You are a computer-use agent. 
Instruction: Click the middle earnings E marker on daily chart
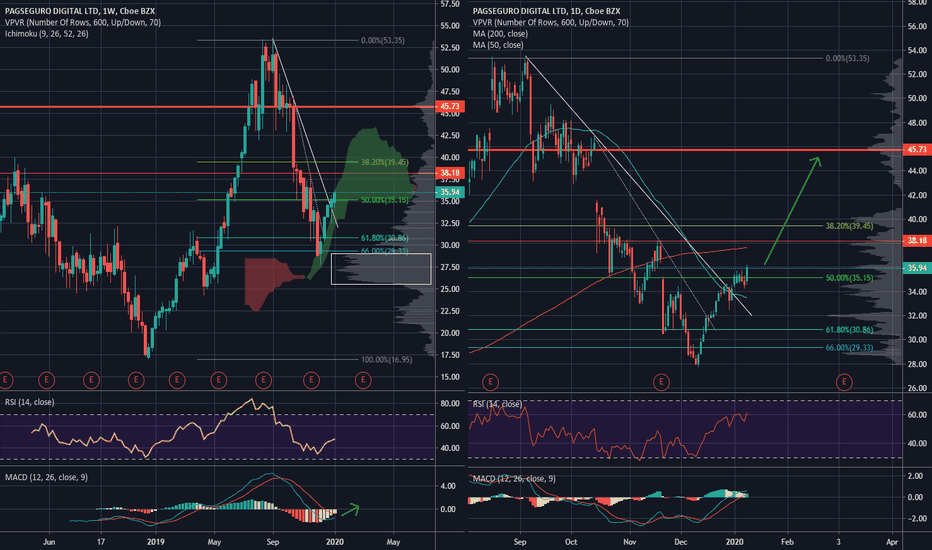pyautogui.click(x=661, y=382)
